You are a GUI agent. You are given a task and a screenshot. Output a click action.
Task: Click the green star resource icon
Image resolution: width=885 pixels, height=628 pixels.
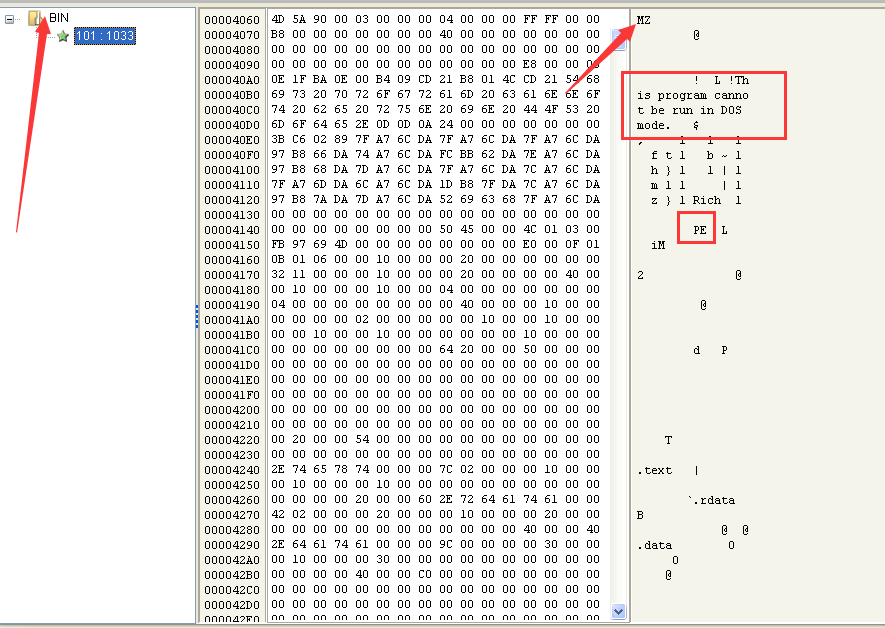(x=63, y=36)
